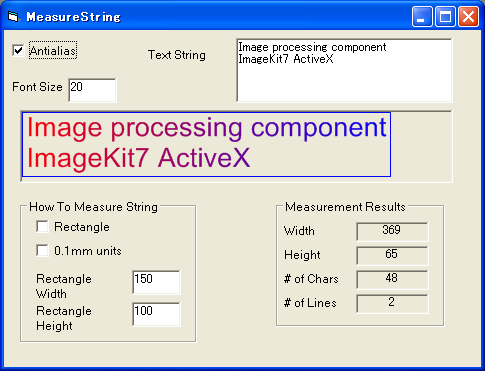
Task: Click the rendered gradient text preview
Action: 206,144
